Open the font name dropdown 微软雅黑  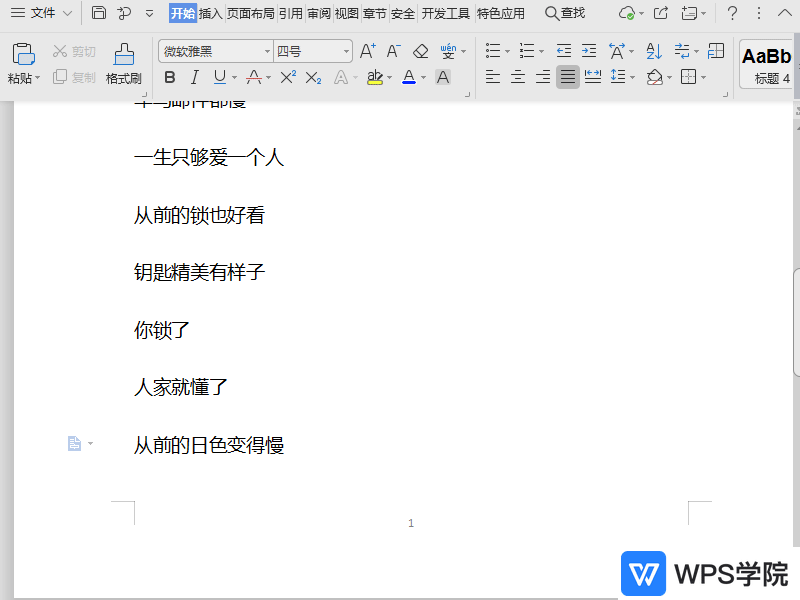pyautogui.click(x=267, y=52)
